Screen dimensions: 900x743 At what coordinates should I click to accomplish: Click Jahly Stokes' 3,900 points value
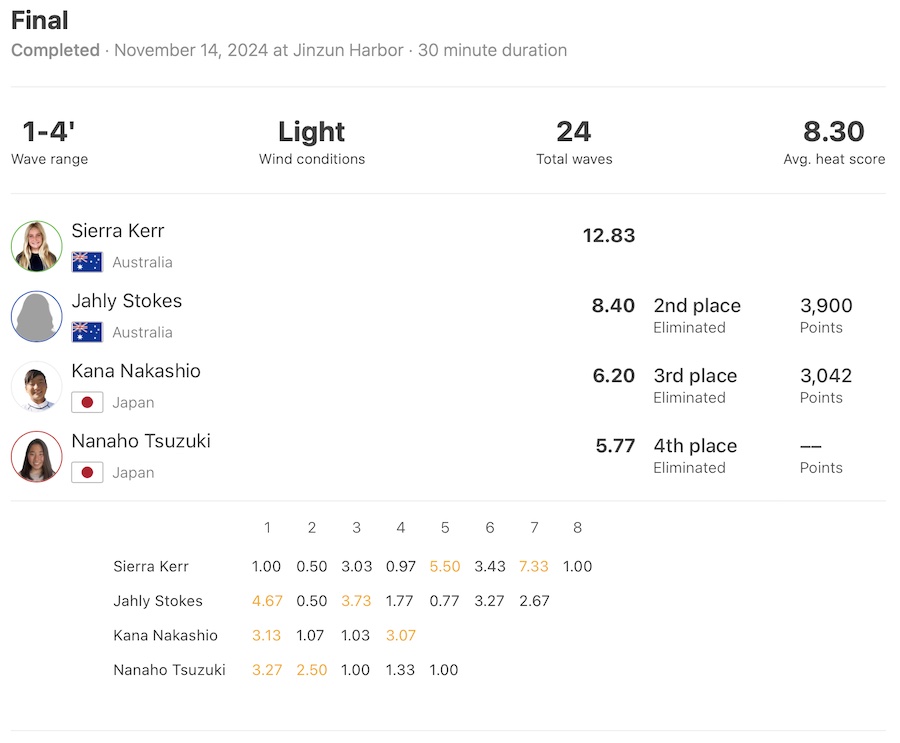click(x=826, y=306)
